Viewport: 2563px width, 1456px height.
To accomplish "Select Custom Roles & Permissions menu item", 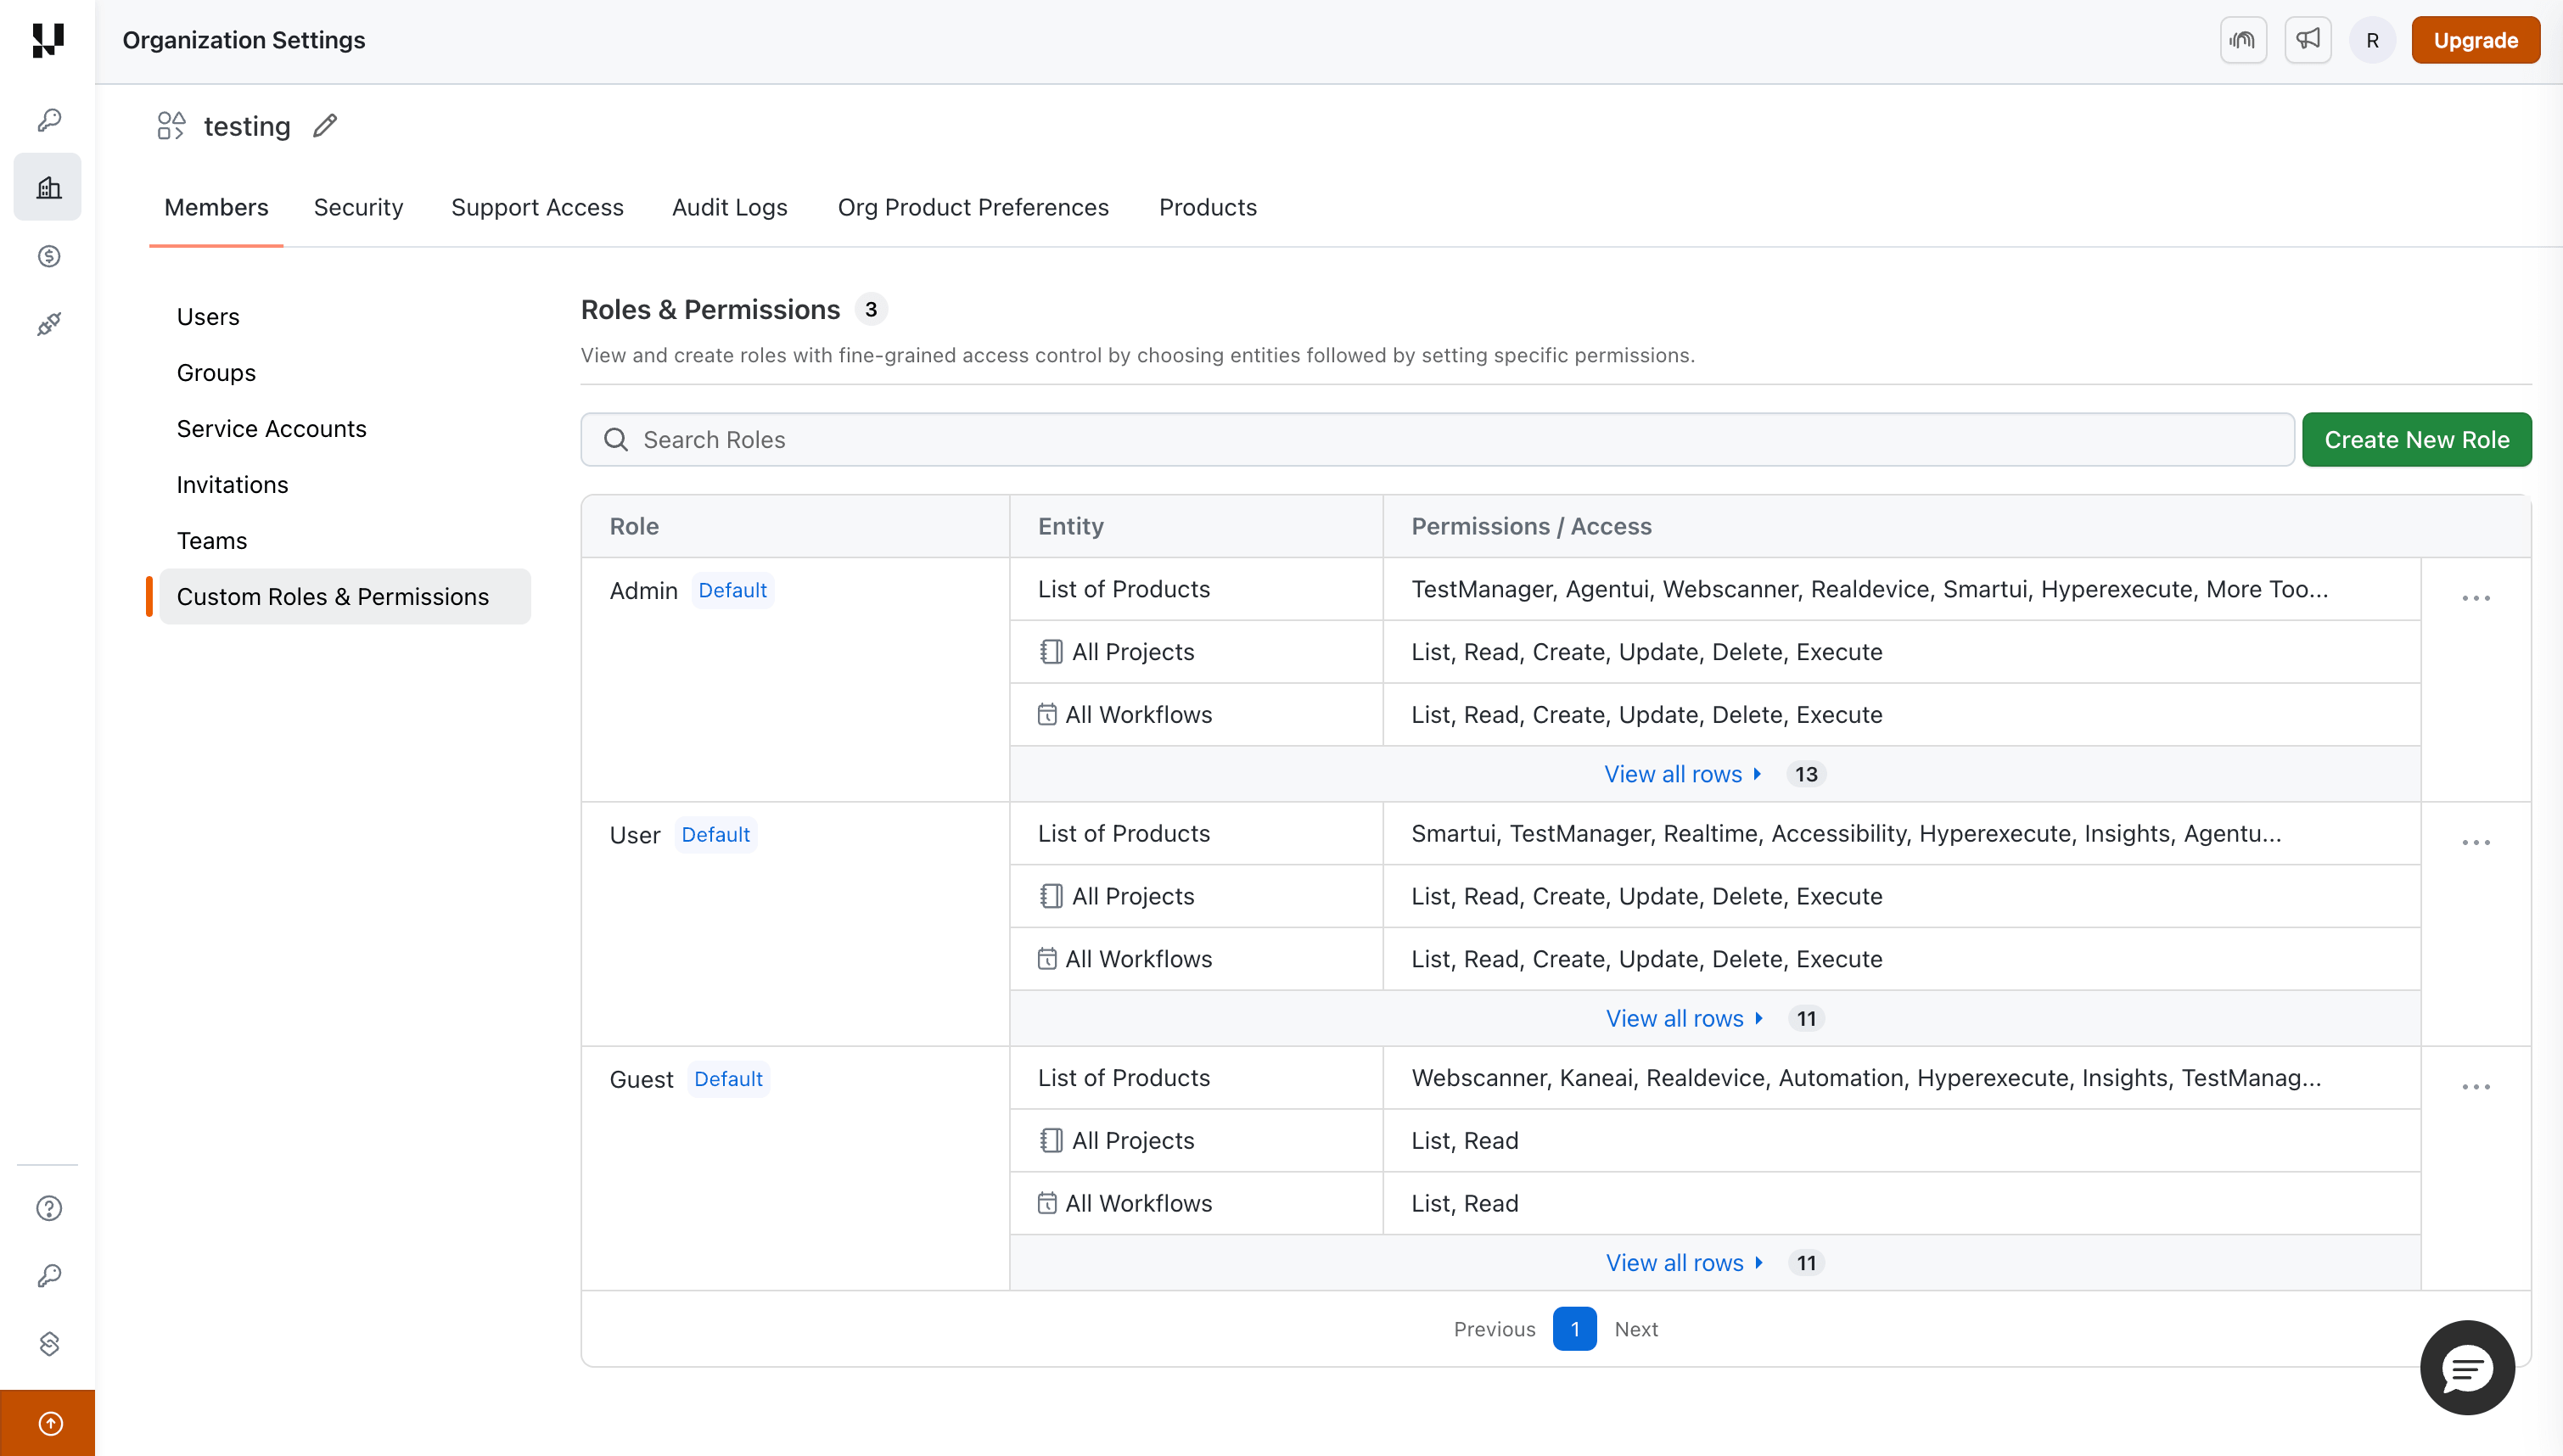I will coord(345,597).
